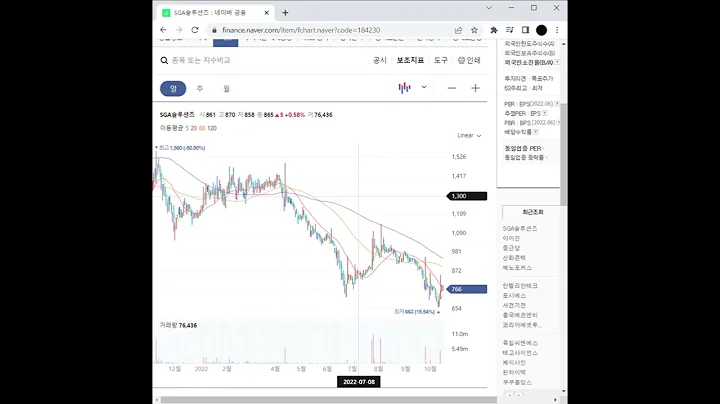Viewport: 720px width, 404px height.
Task: Click the 최저 663 low label
Action: coord(417,312)
